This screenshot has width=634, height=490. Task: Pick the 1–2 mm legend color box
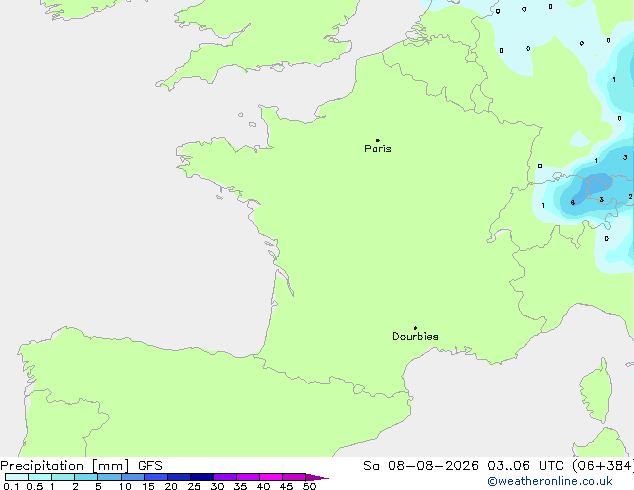coord(63,477)
